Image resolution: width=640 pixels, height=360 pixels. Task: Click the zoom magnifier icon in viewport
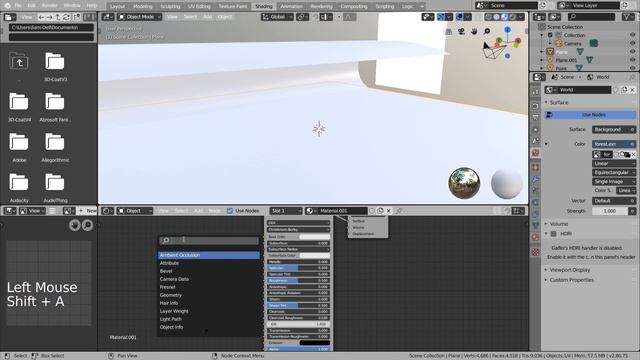click(x=487, y=31)
